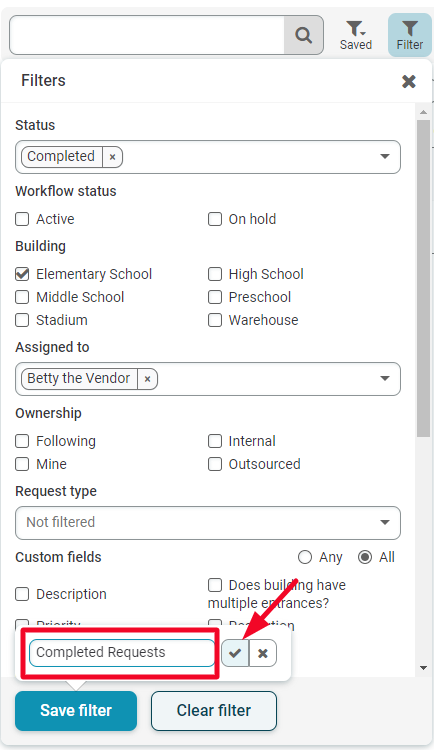434x750 pixels.
Task: Enable the On hold workflow checkbox
Action: coord(215,219)
